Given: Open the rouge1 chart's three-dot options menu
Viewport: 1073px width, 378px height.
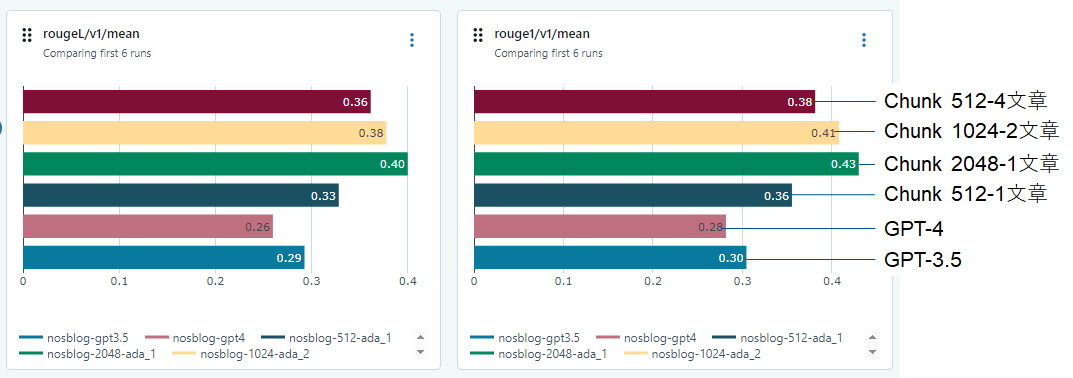Looking at the screenshot, I should point(864,40).
